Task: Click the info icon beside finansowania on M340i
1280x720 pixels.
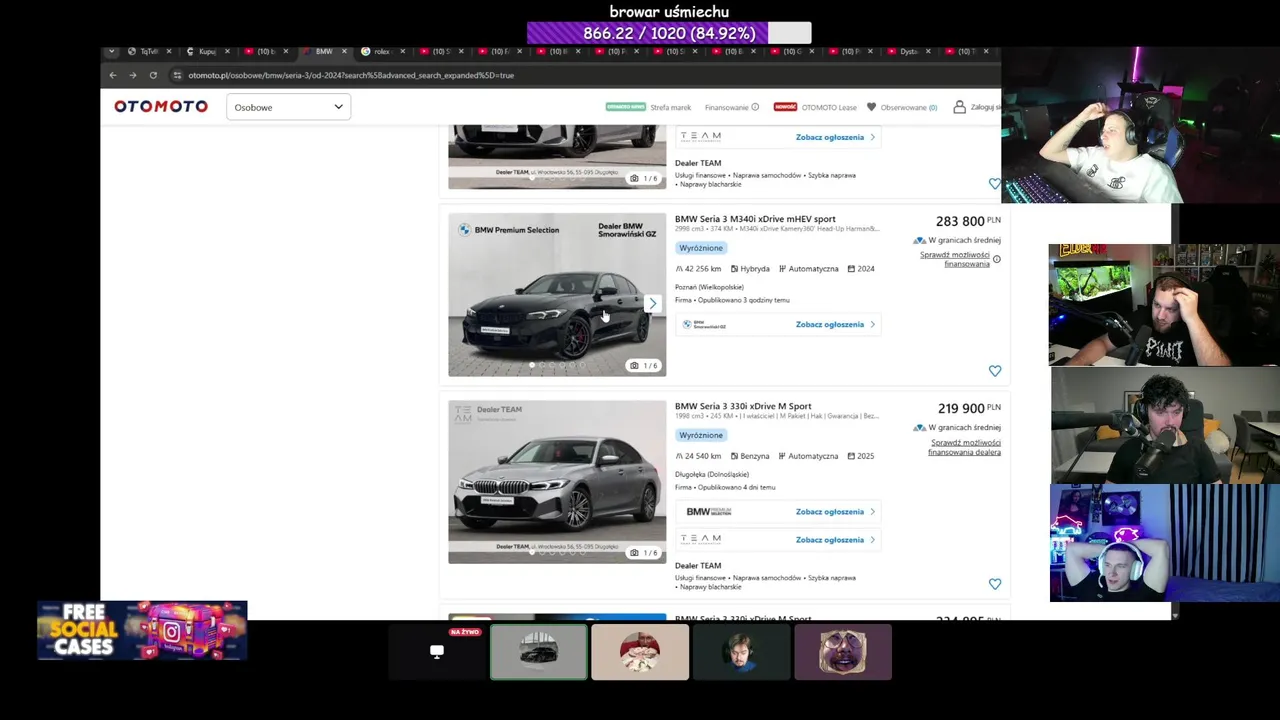Action: pos(997,259)
